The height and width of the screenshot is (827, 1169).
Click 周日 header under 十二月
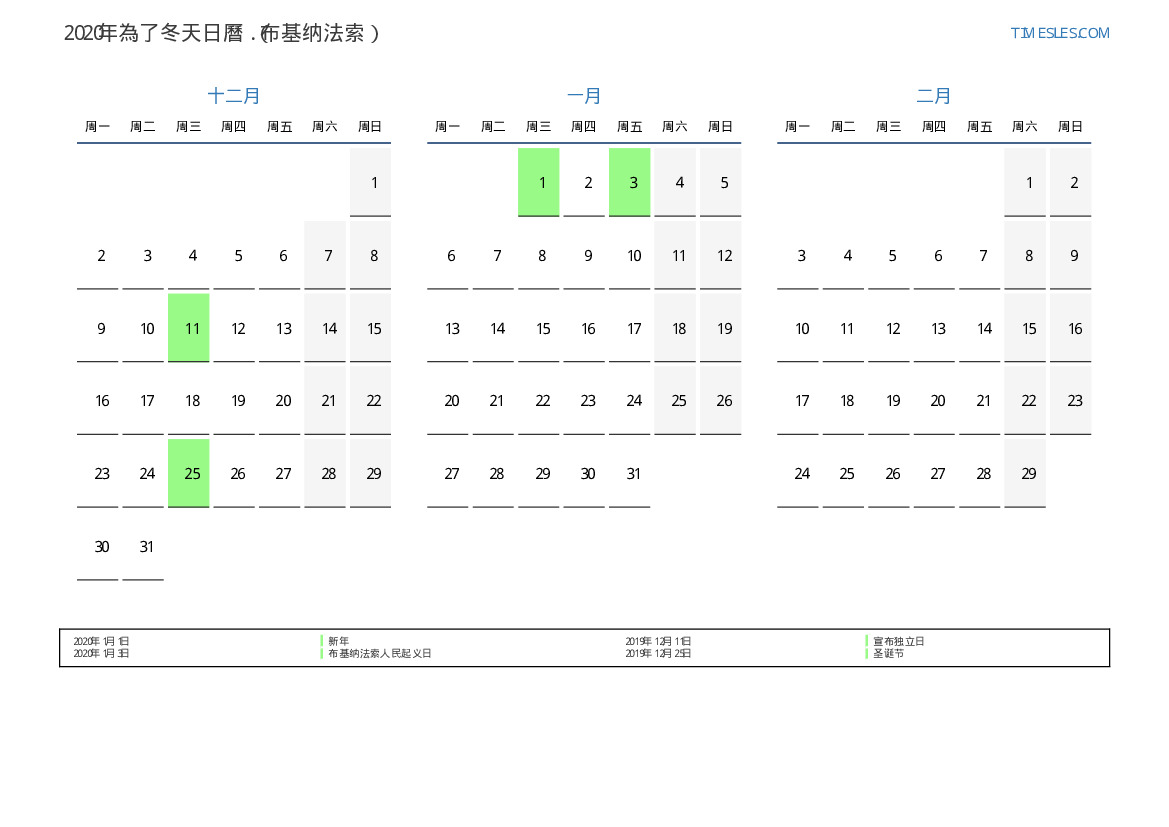click(370, 127)
